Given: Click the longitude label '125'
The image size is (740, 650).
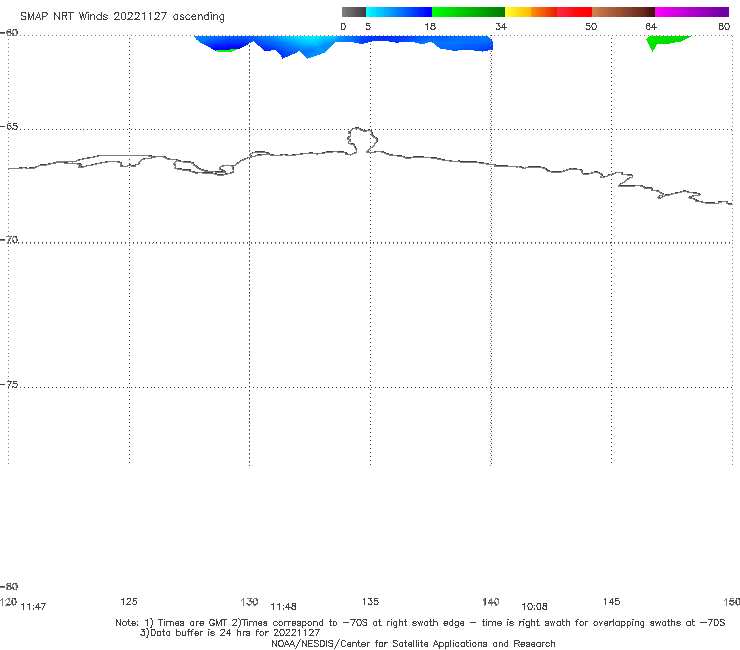Looking at the screenshot, I should (129, 602).
